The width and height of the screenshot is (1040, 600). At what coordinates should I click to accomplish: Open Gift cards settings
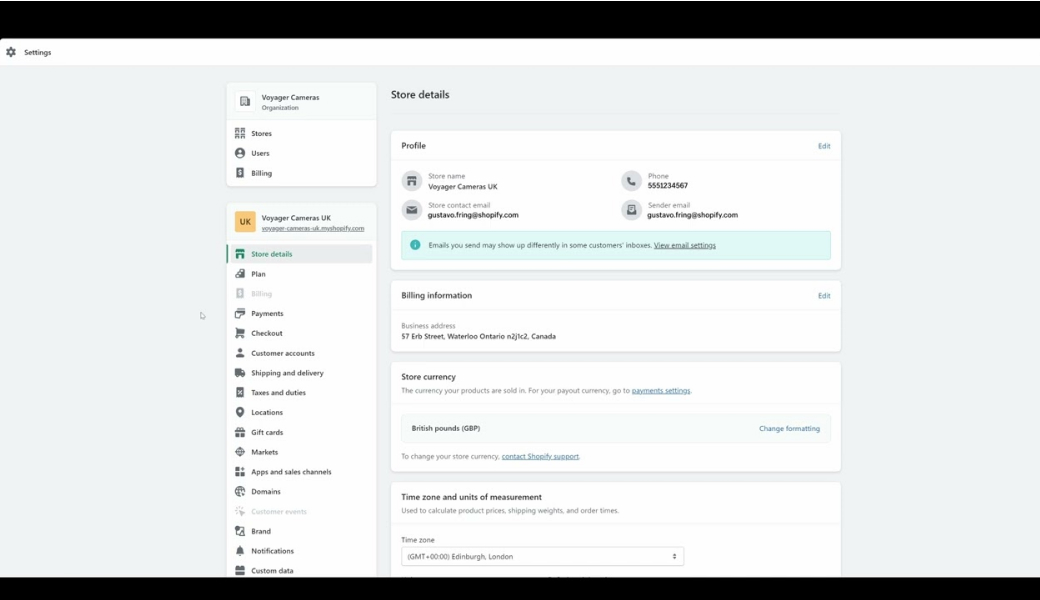tap(267, 432)
